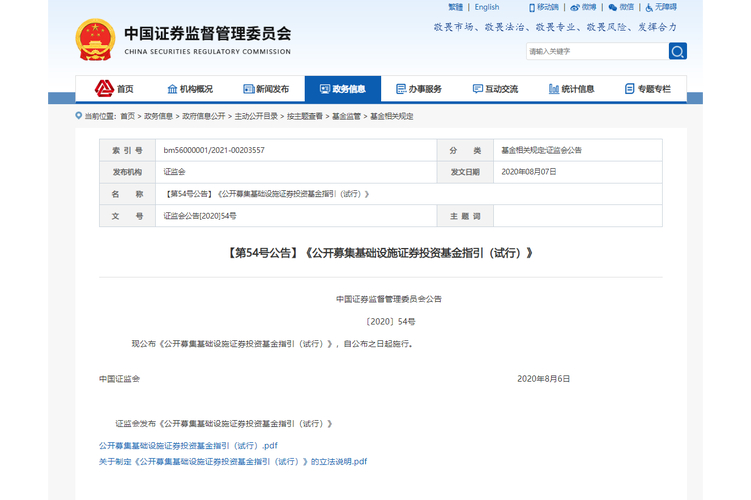Click the 发文日期 value 2020年08月07日
Screen dimensions: 751x500
click(x=529, y=172)
